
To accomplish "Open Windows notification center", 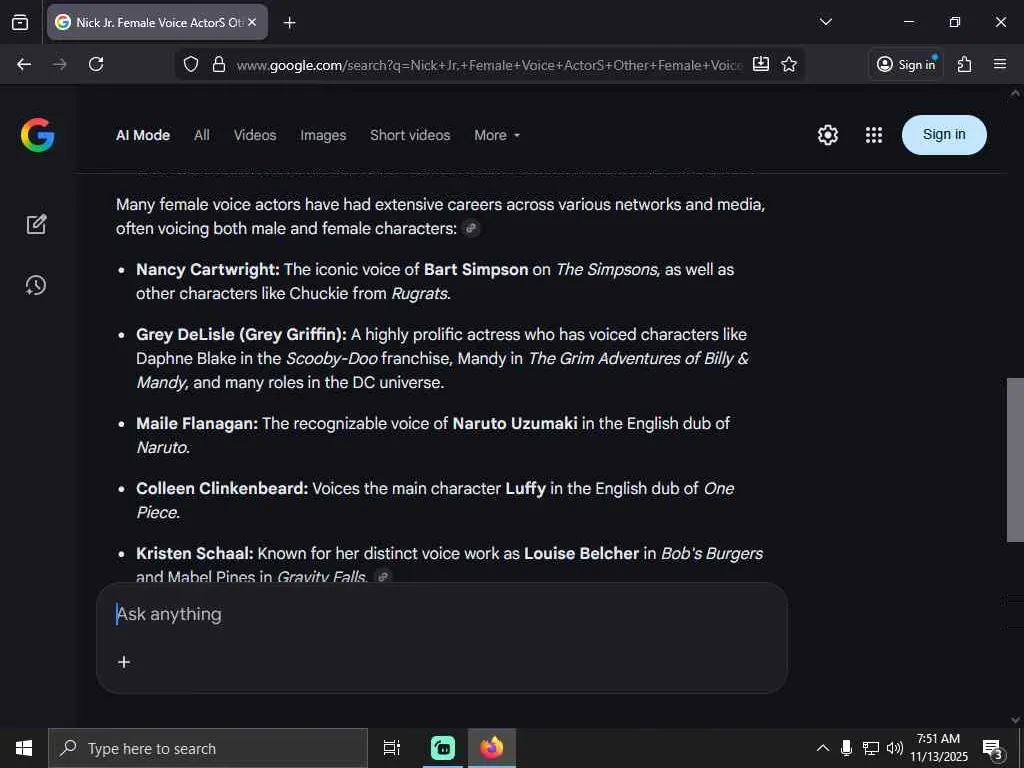I will [x=992, y=748].
